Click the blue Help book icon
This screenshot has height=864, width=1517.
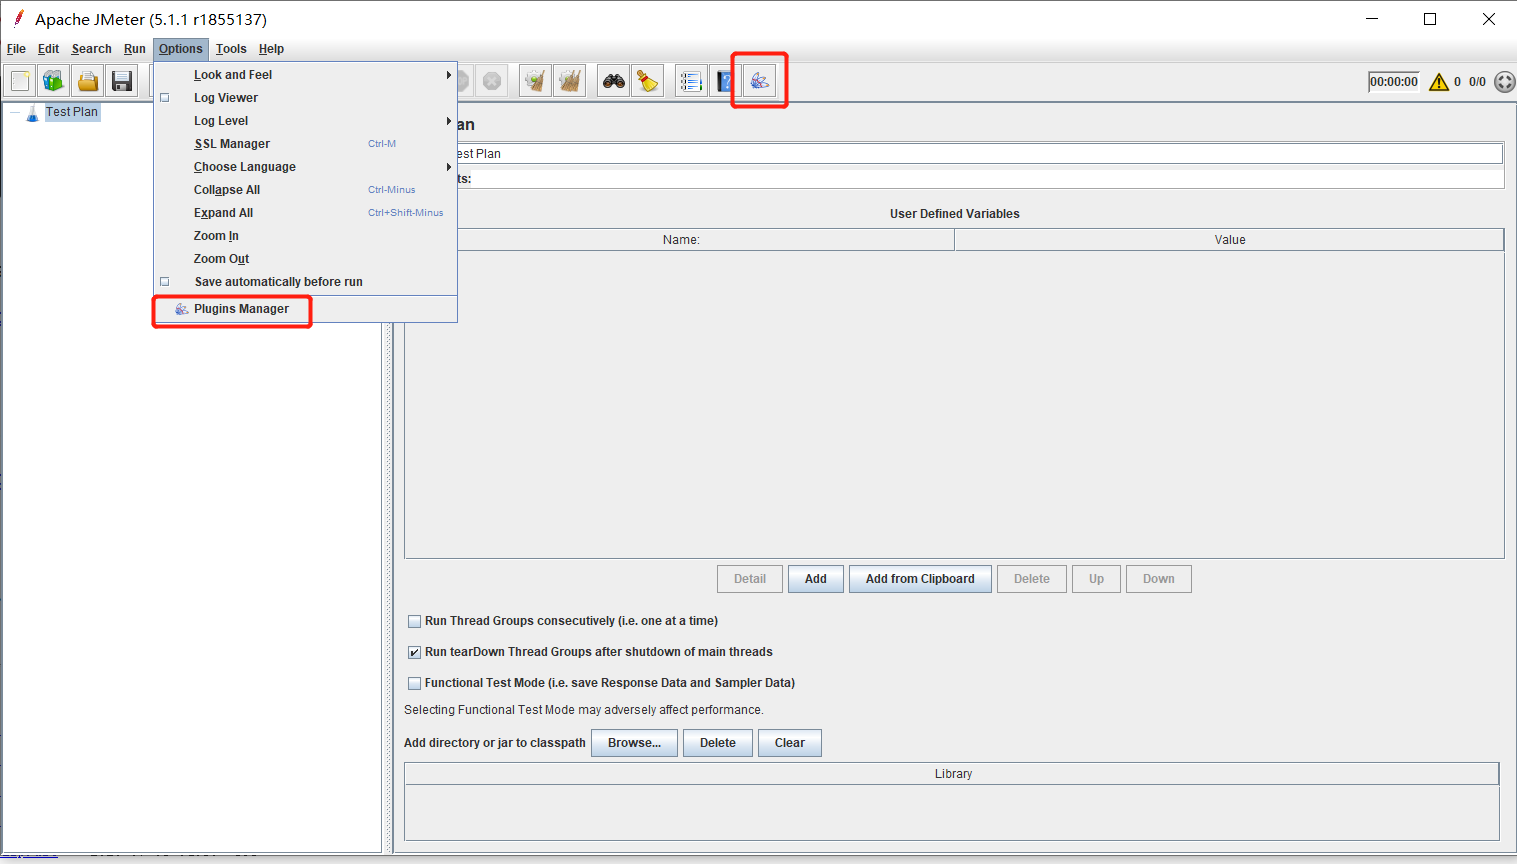click(x=725, y=81)
